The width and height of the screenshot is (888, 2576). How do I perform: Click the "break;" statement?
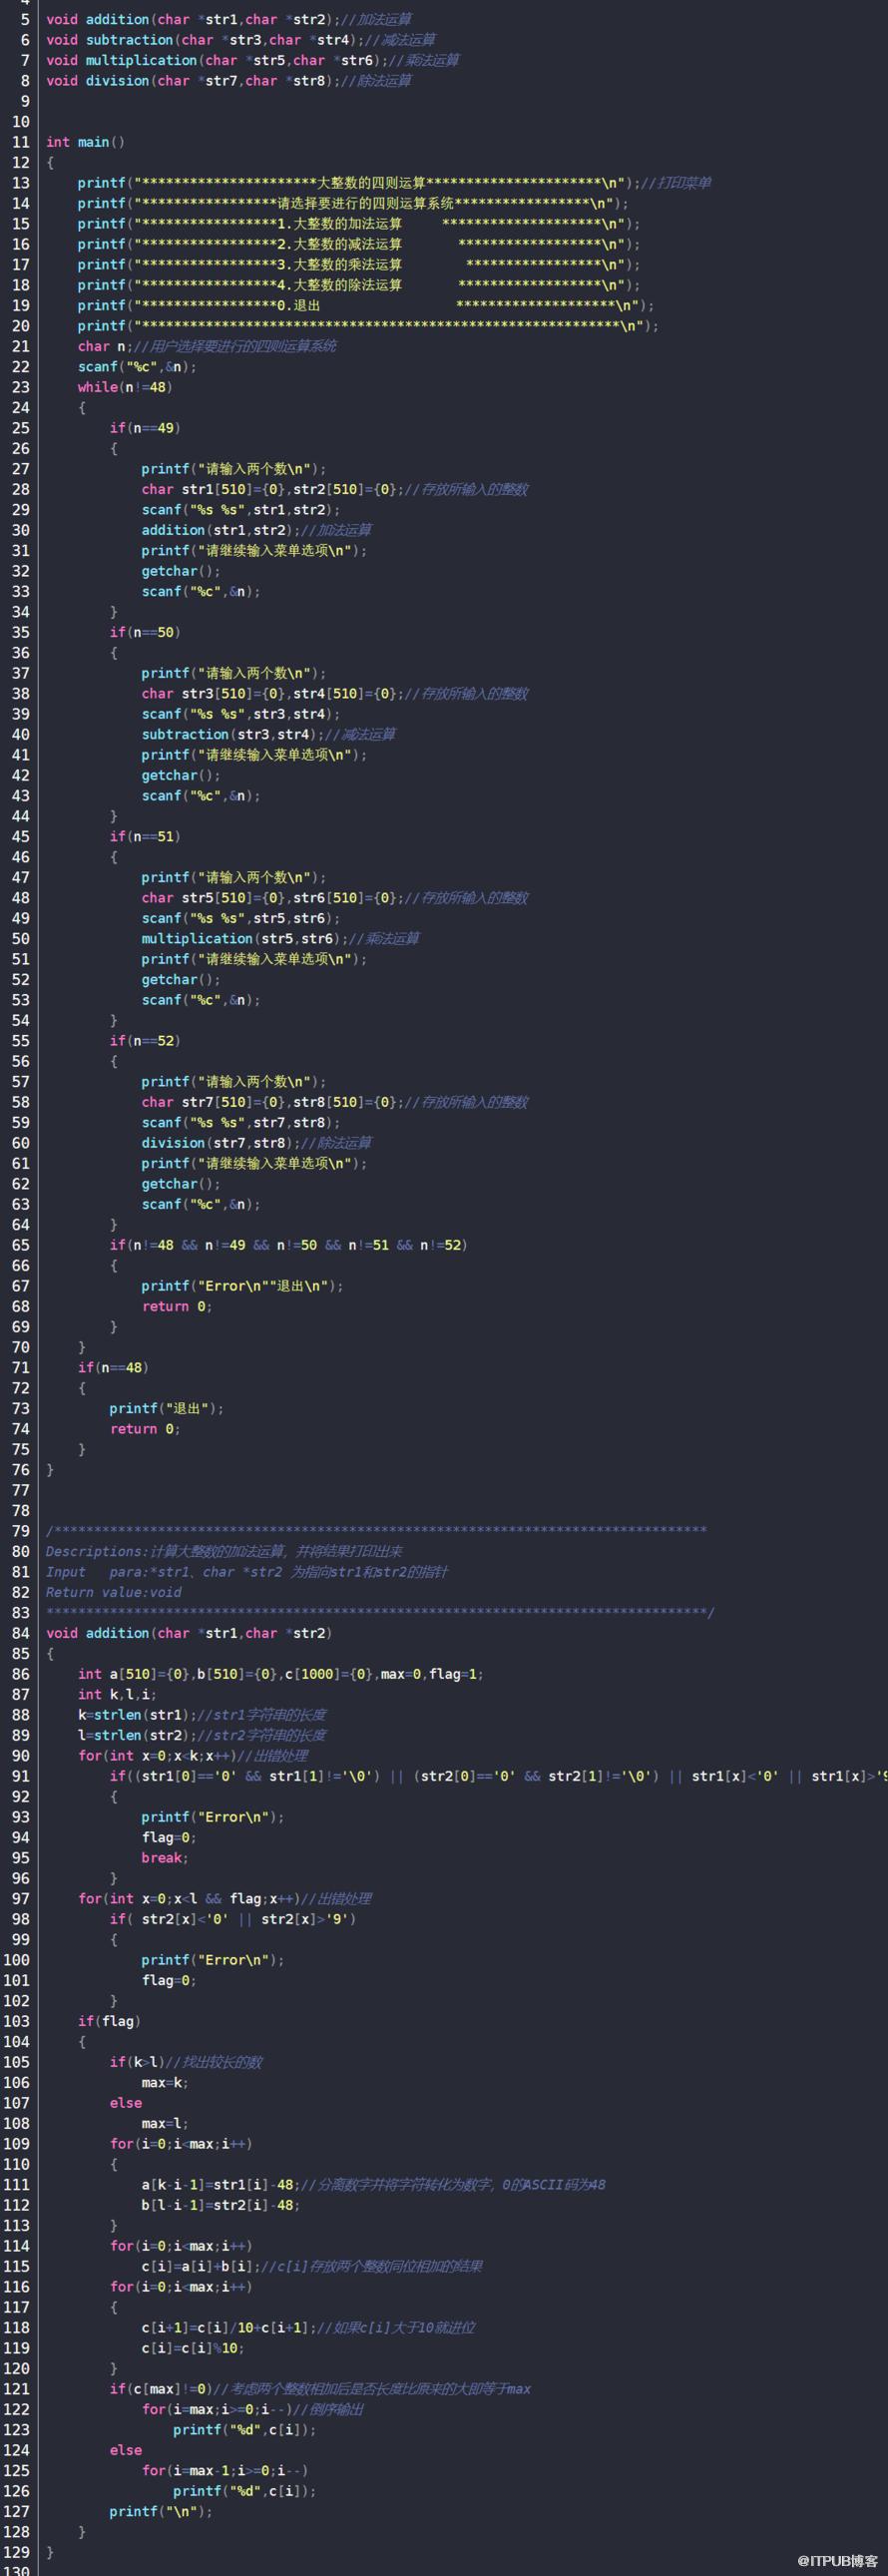(x=165, y=1857)
